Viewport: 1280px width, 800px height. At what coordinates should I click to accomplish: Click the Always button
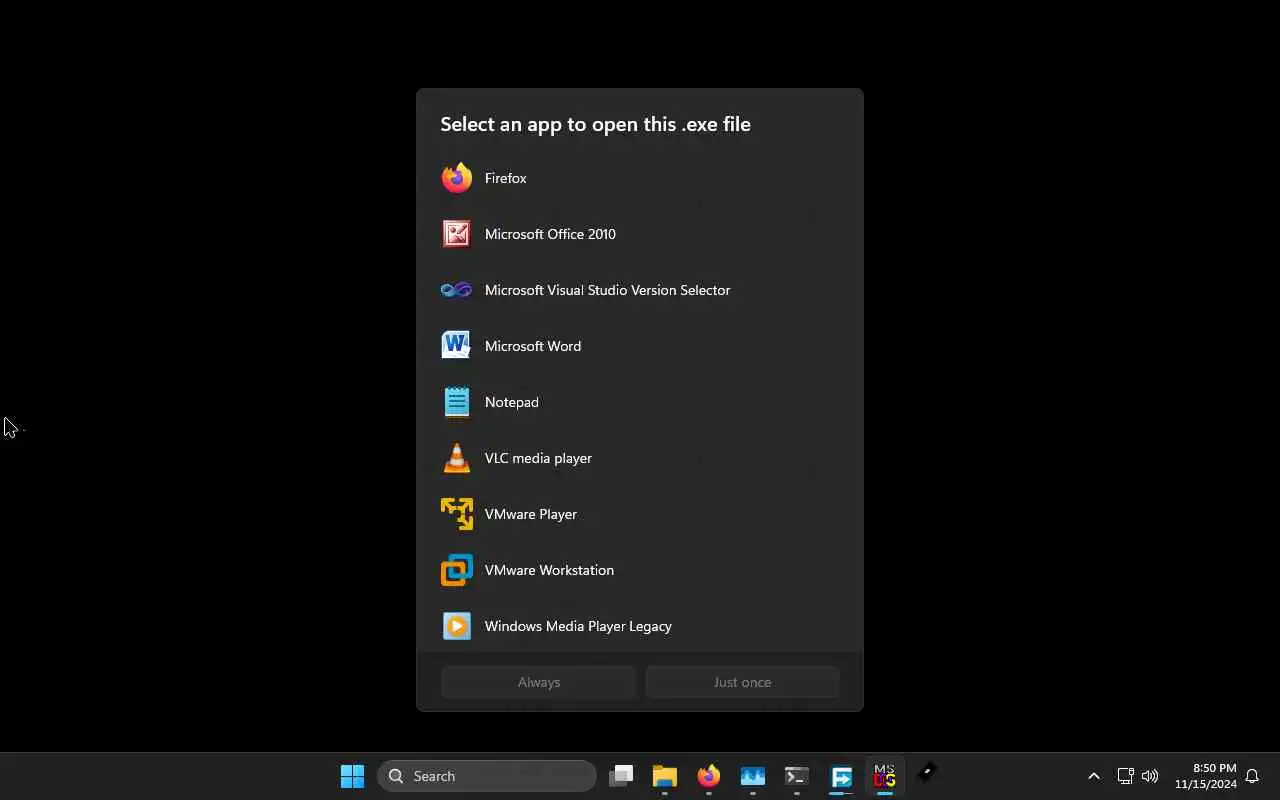coord(539,682)
